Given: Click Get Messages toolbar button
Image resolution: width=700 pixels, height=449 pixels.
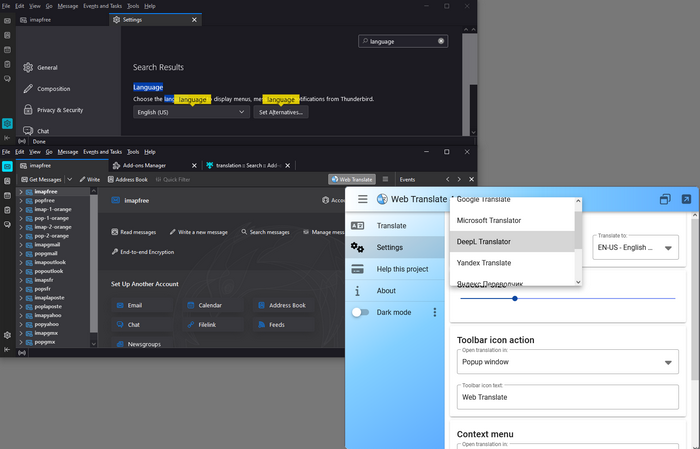Looking at the screenshot, I should pos(42,179).
